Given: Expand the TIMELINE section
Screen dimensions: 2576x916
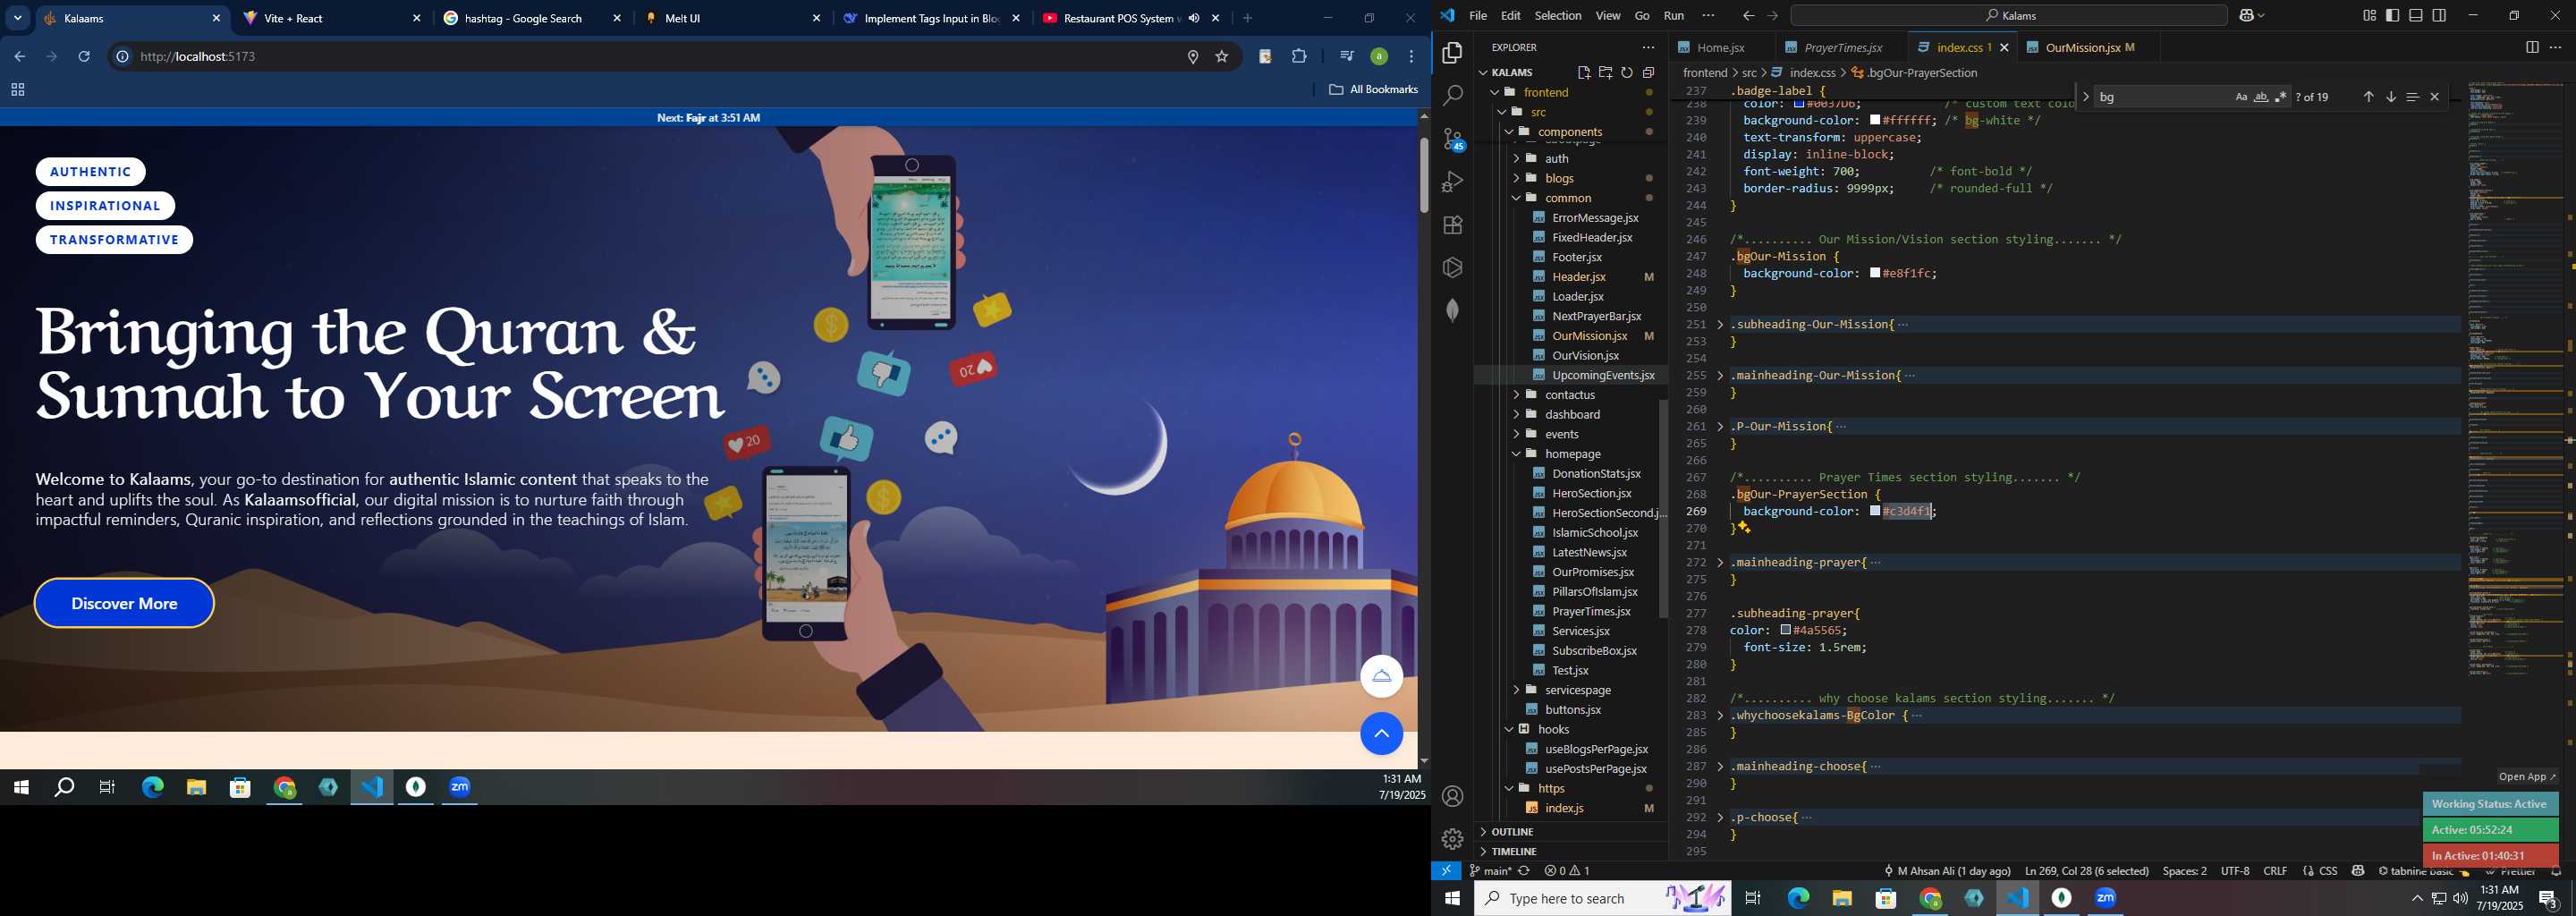Looking at the screenshot, I should point(1513,852).
